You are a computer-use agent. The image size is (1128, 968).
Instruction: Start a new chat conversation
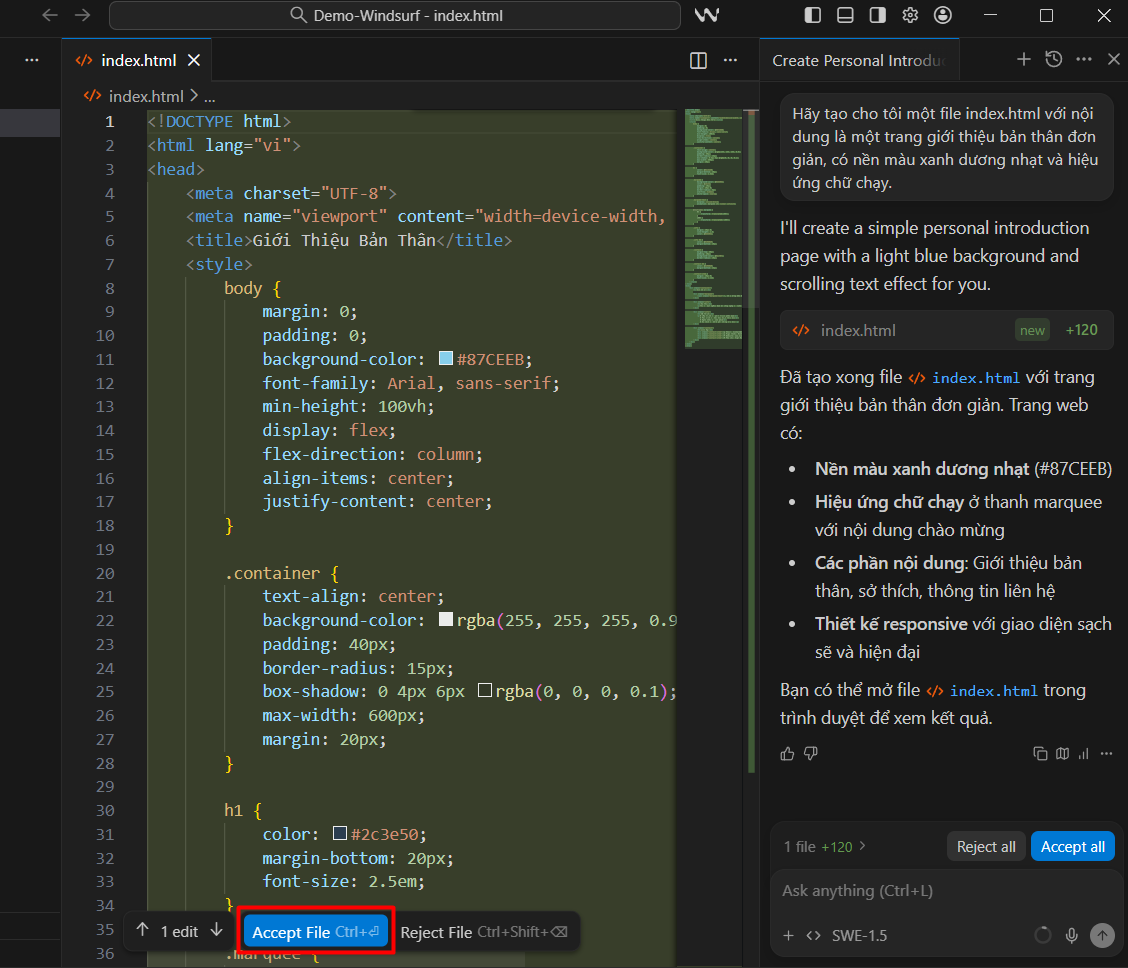[1023, 60]
